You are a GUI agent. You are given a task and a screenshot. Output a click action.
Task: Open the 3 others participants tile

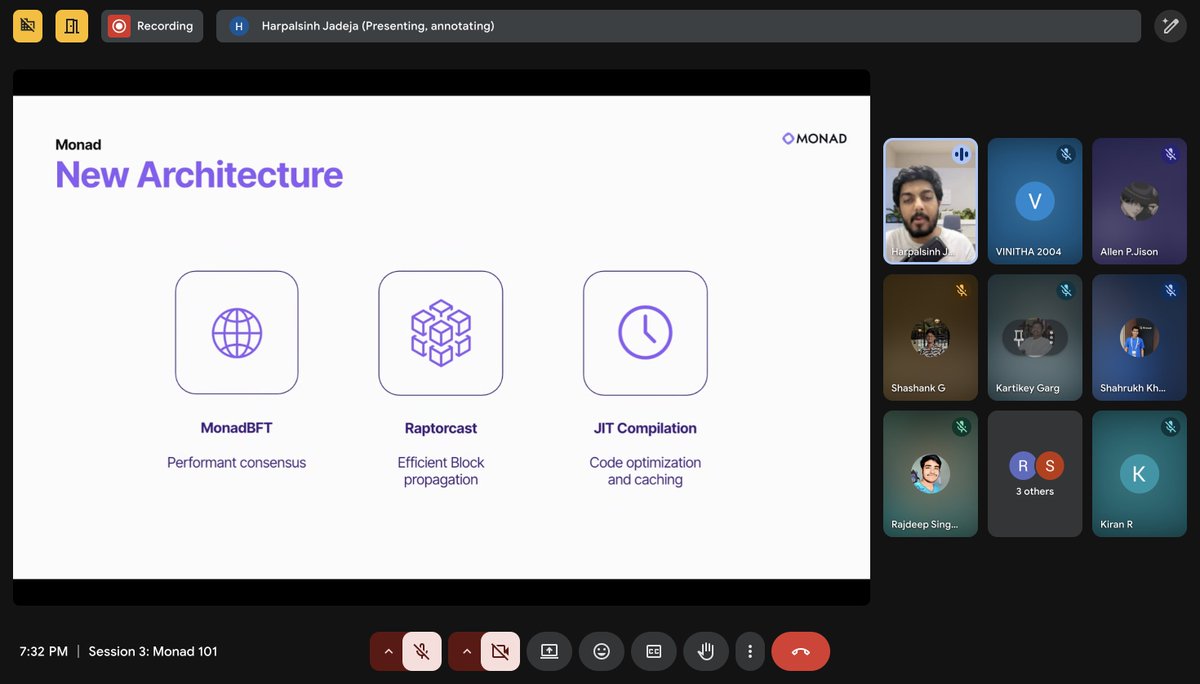(1035, 474)
